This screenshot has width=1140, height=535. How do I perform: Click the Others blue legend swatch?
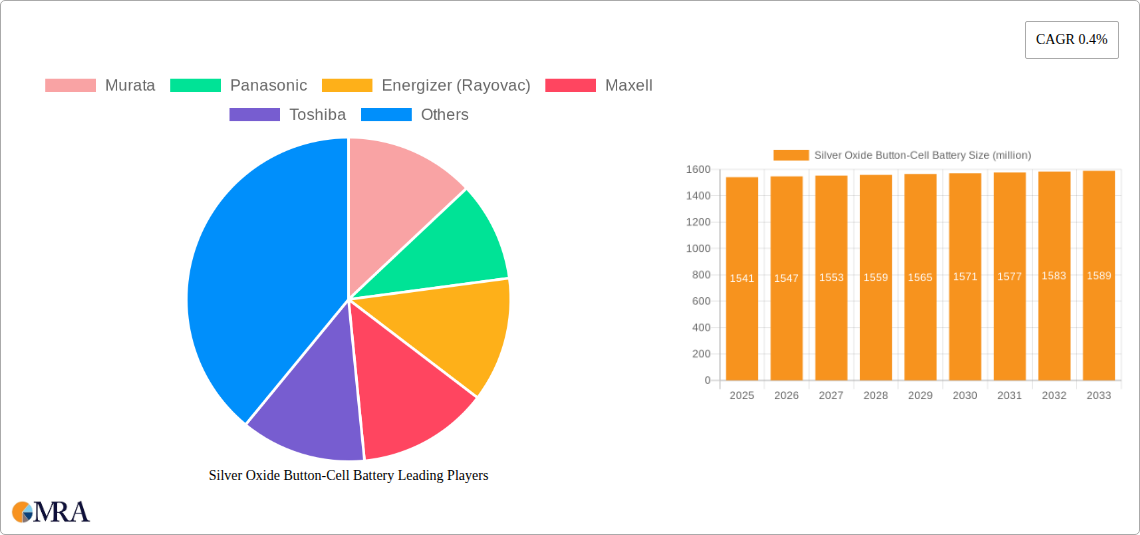pyautogui.click(x=387, y=115)
